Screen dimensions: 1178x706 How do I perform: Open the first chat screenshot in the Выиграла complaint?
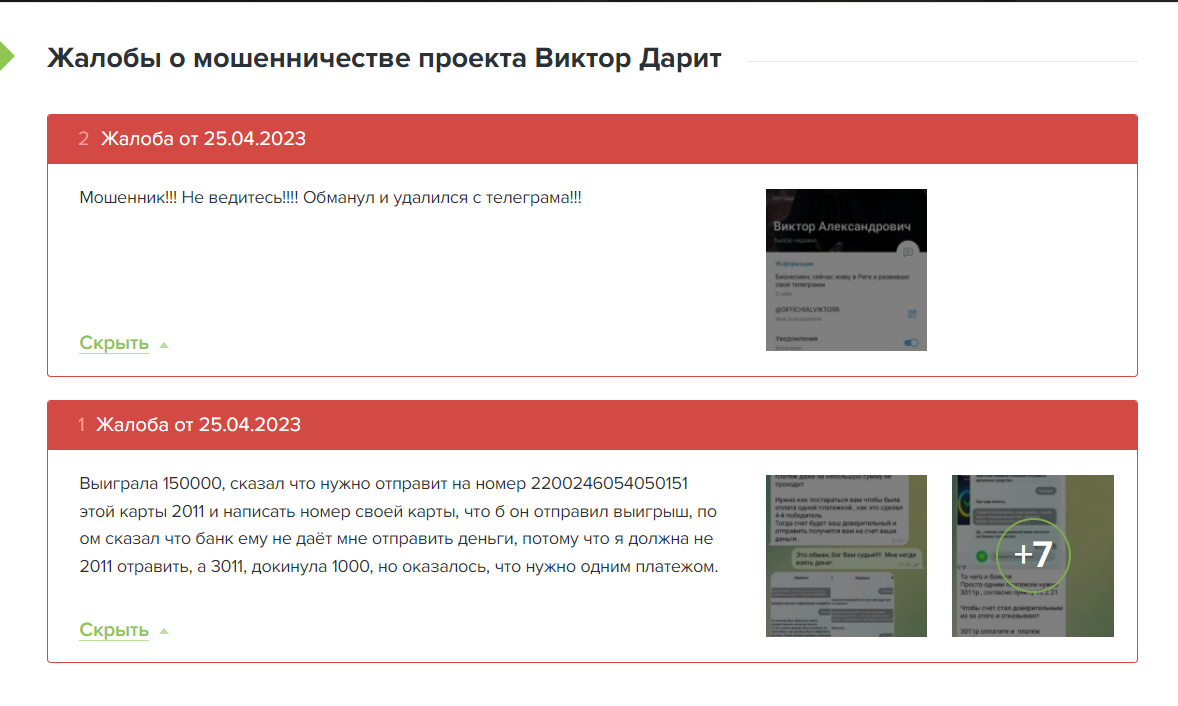coord(846,556)
